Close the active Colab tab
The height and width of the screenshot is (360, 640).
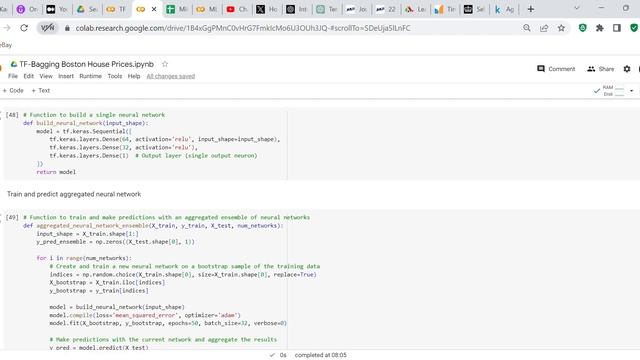[x=154, y=9]
